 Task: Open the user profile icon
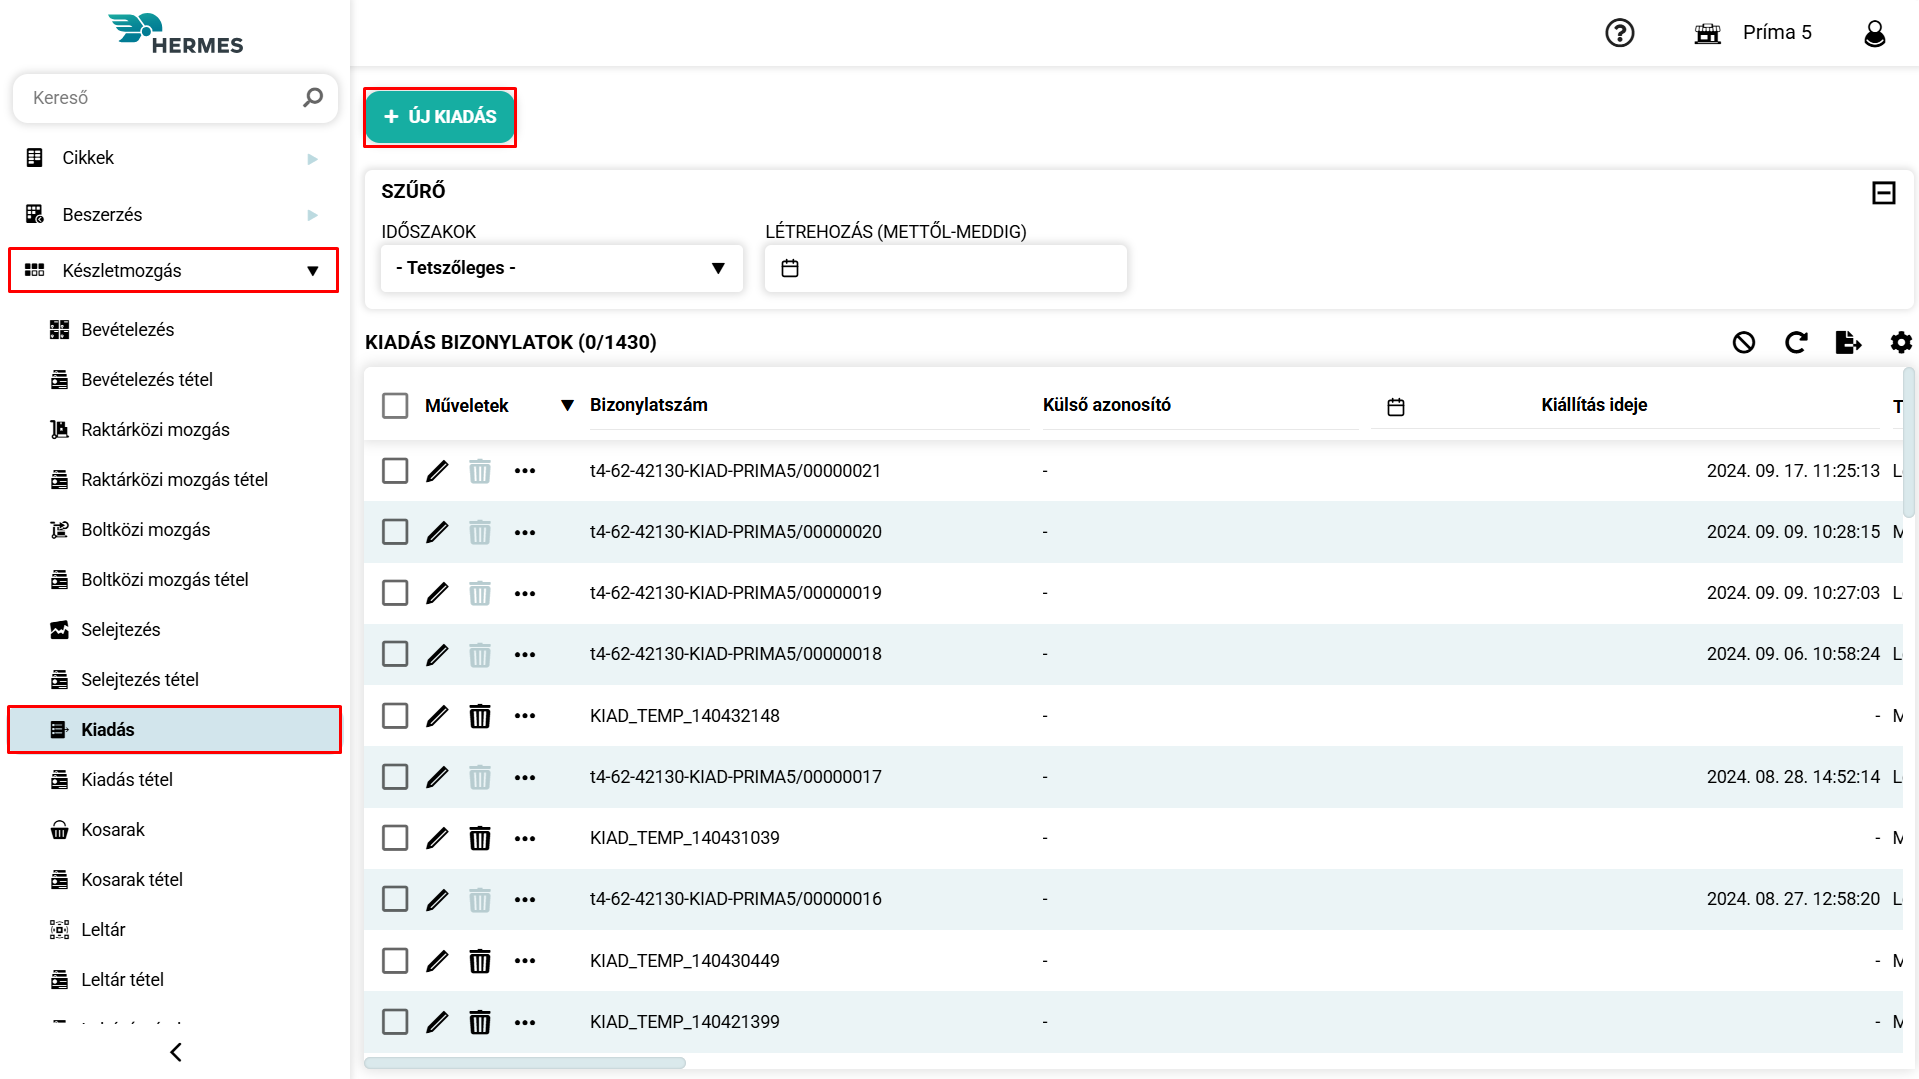coord(1874,33)
